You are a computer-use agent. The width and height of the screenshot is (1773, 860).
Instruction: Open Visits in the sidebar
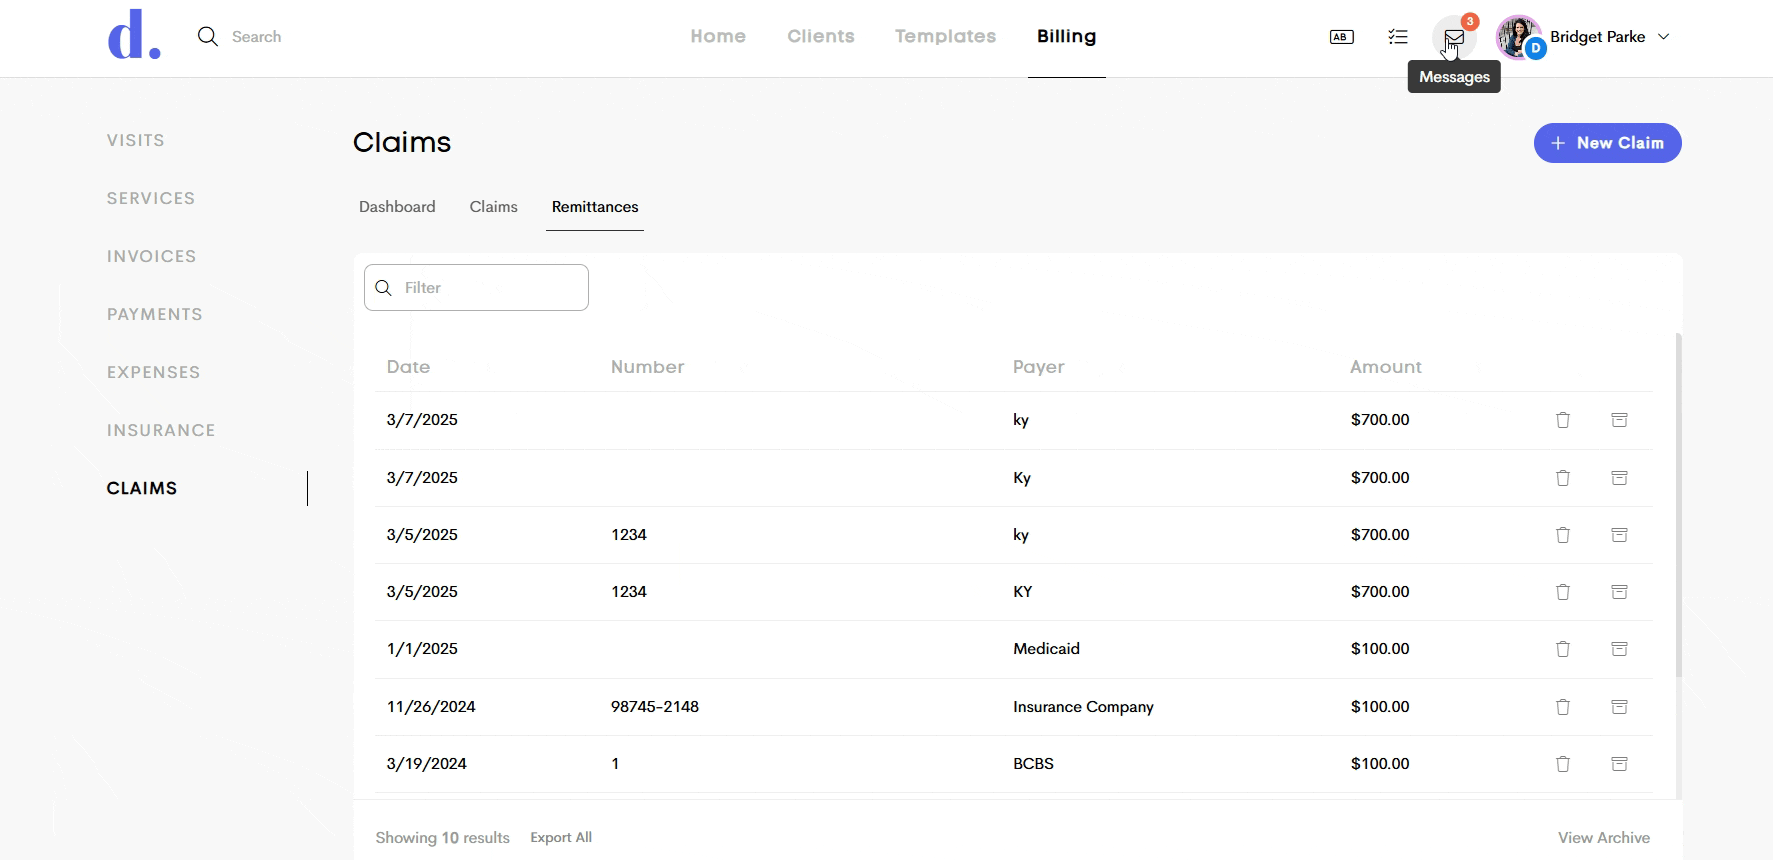click(x=136, y=140)
